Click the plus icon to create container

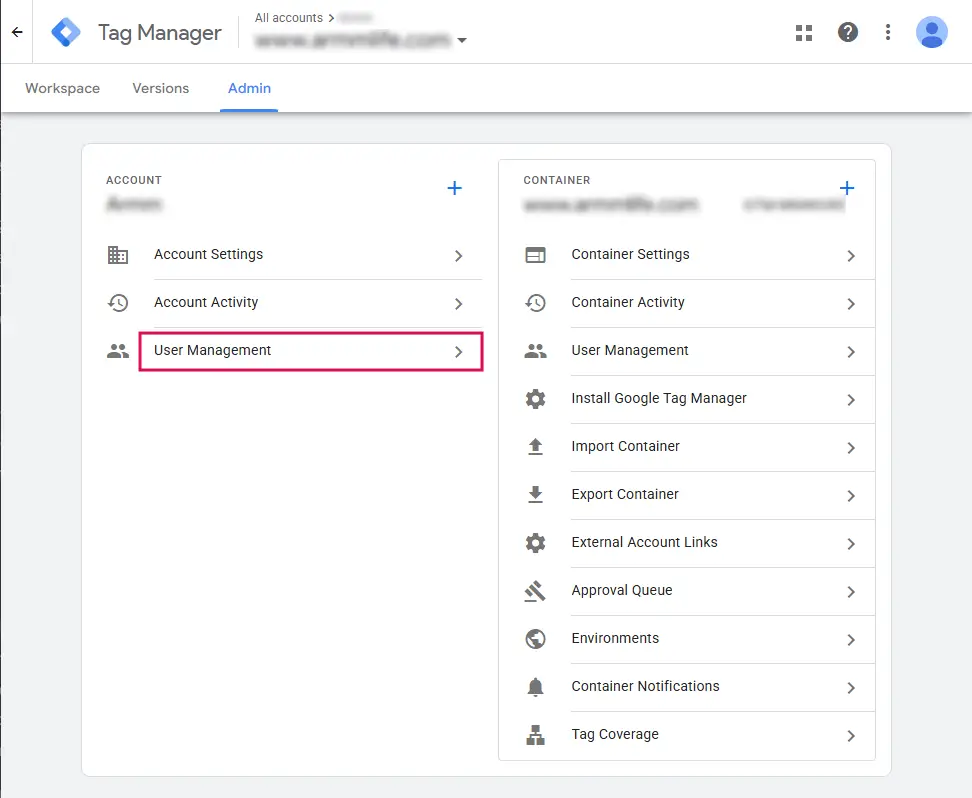[847, 188]
